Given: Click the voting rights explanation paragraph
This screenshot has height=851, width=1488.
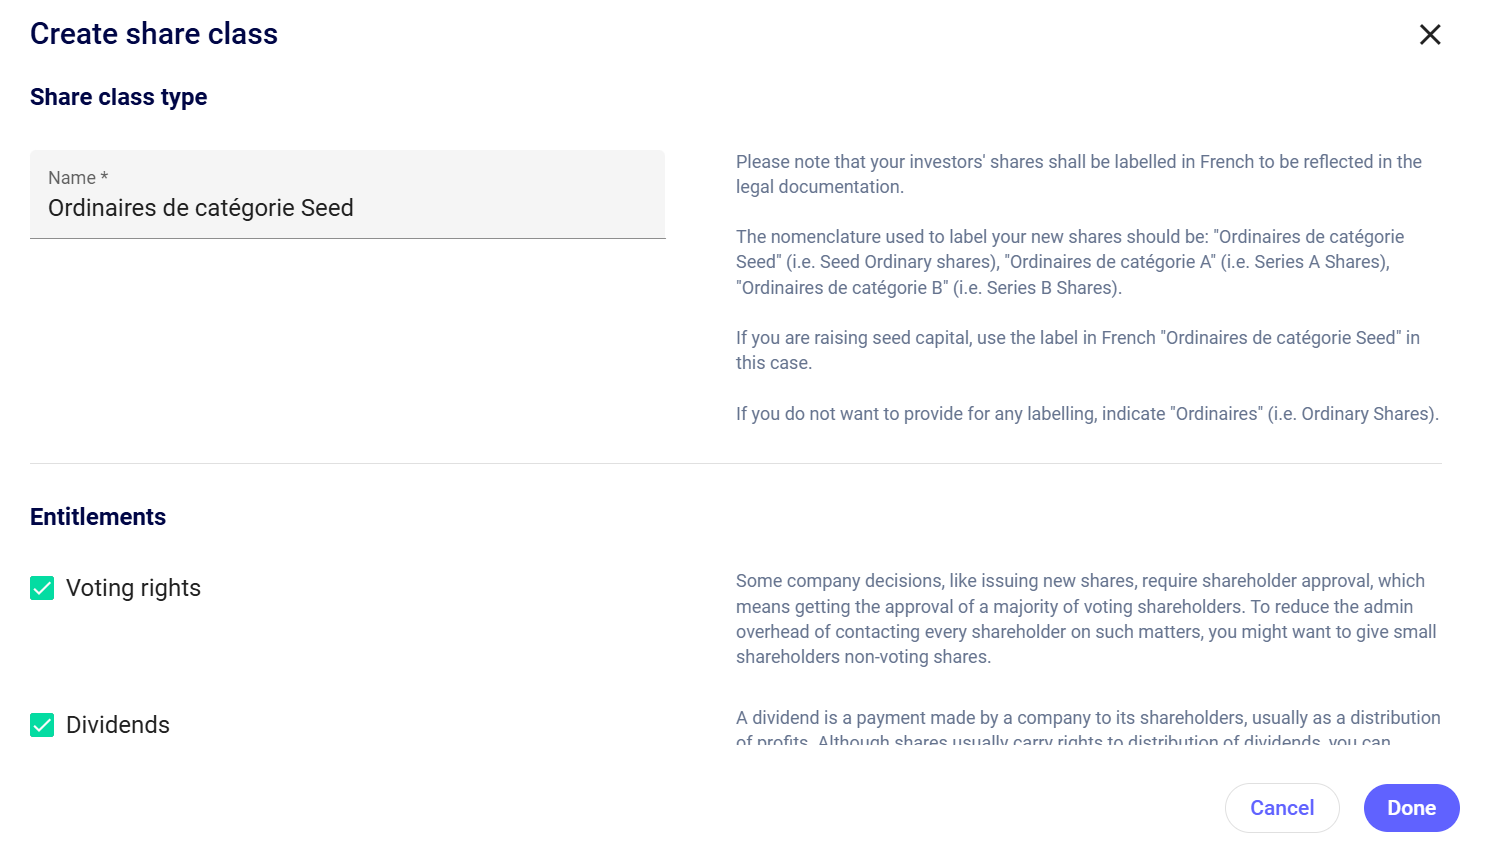Looking at the screenshot, I should coord(1086,619).
